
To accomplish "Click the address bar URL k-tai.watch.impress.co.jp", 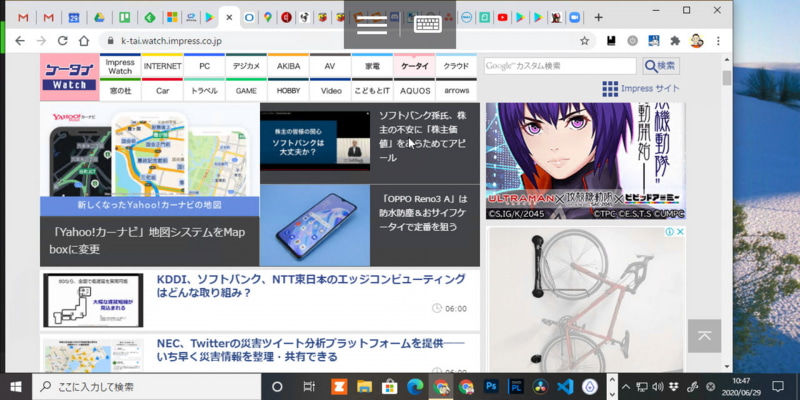I will pyautogui.click(x=171, y=41).
